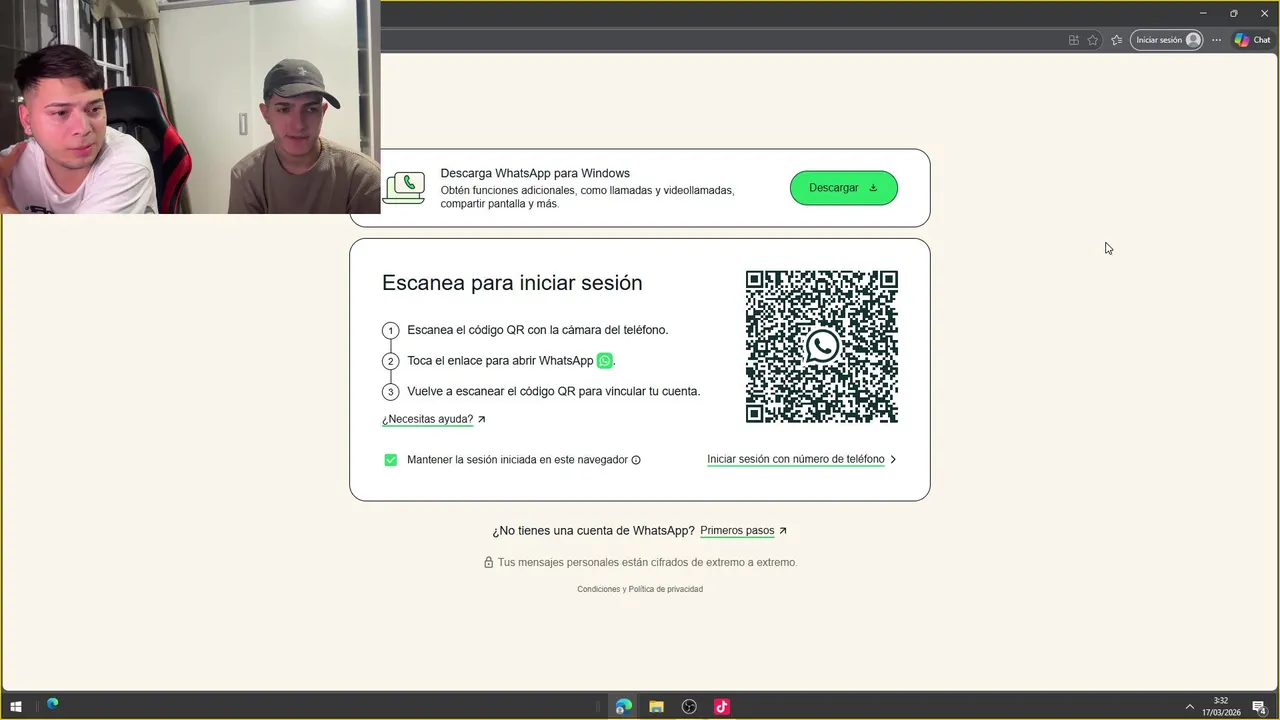This screenshot has height=720, width=1280.
Task: Open the notification center icon
Action: tap(1259, 707)
